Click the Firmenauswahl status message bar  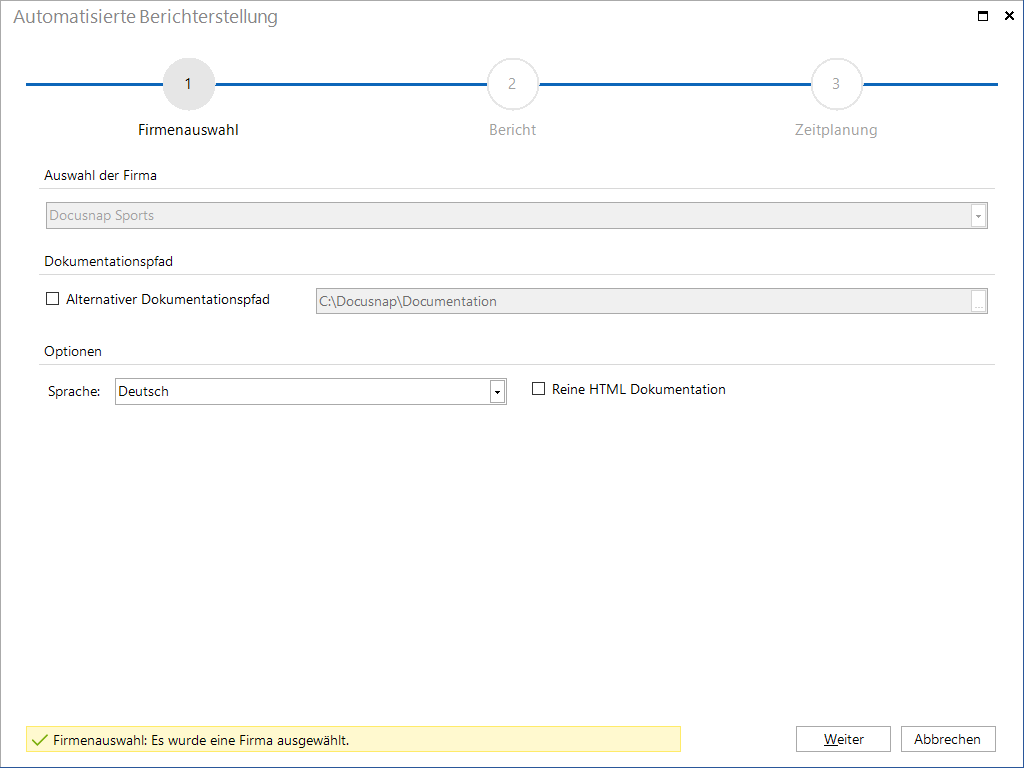pos(353,739)
